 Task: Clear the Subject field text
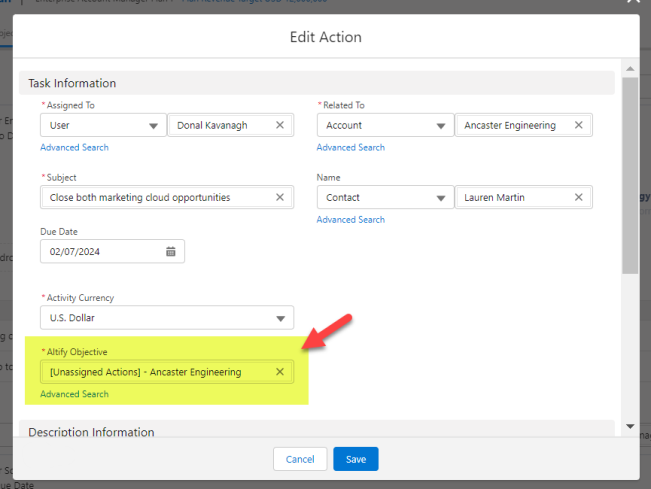pyautogui.click(x=280, y=197)
